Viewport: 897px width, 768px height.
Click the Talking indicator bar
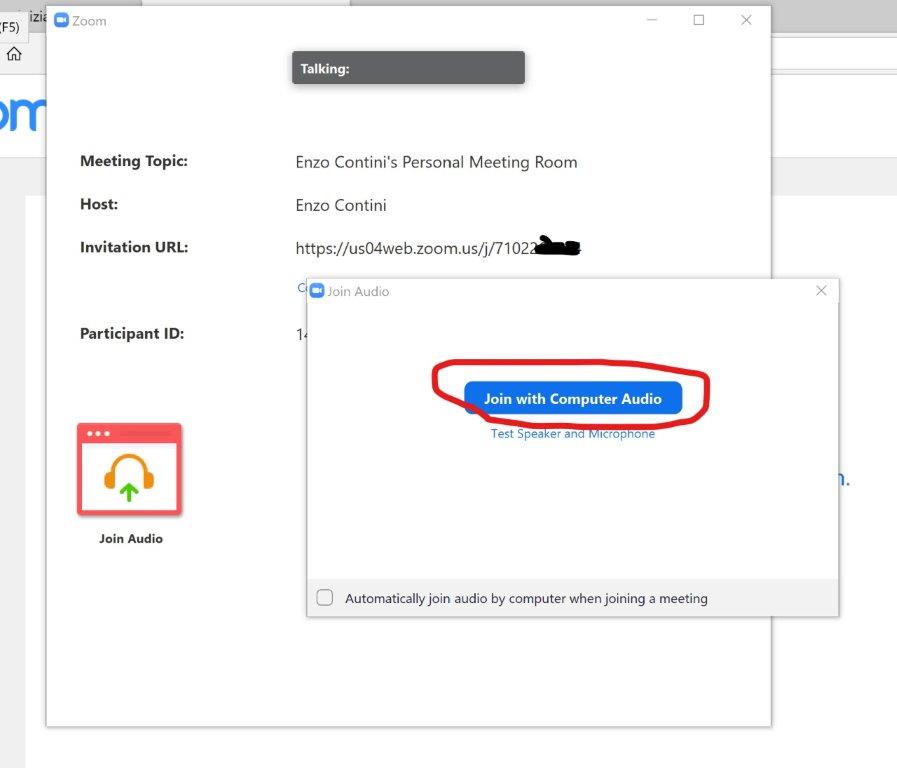[x=408, y=68]
